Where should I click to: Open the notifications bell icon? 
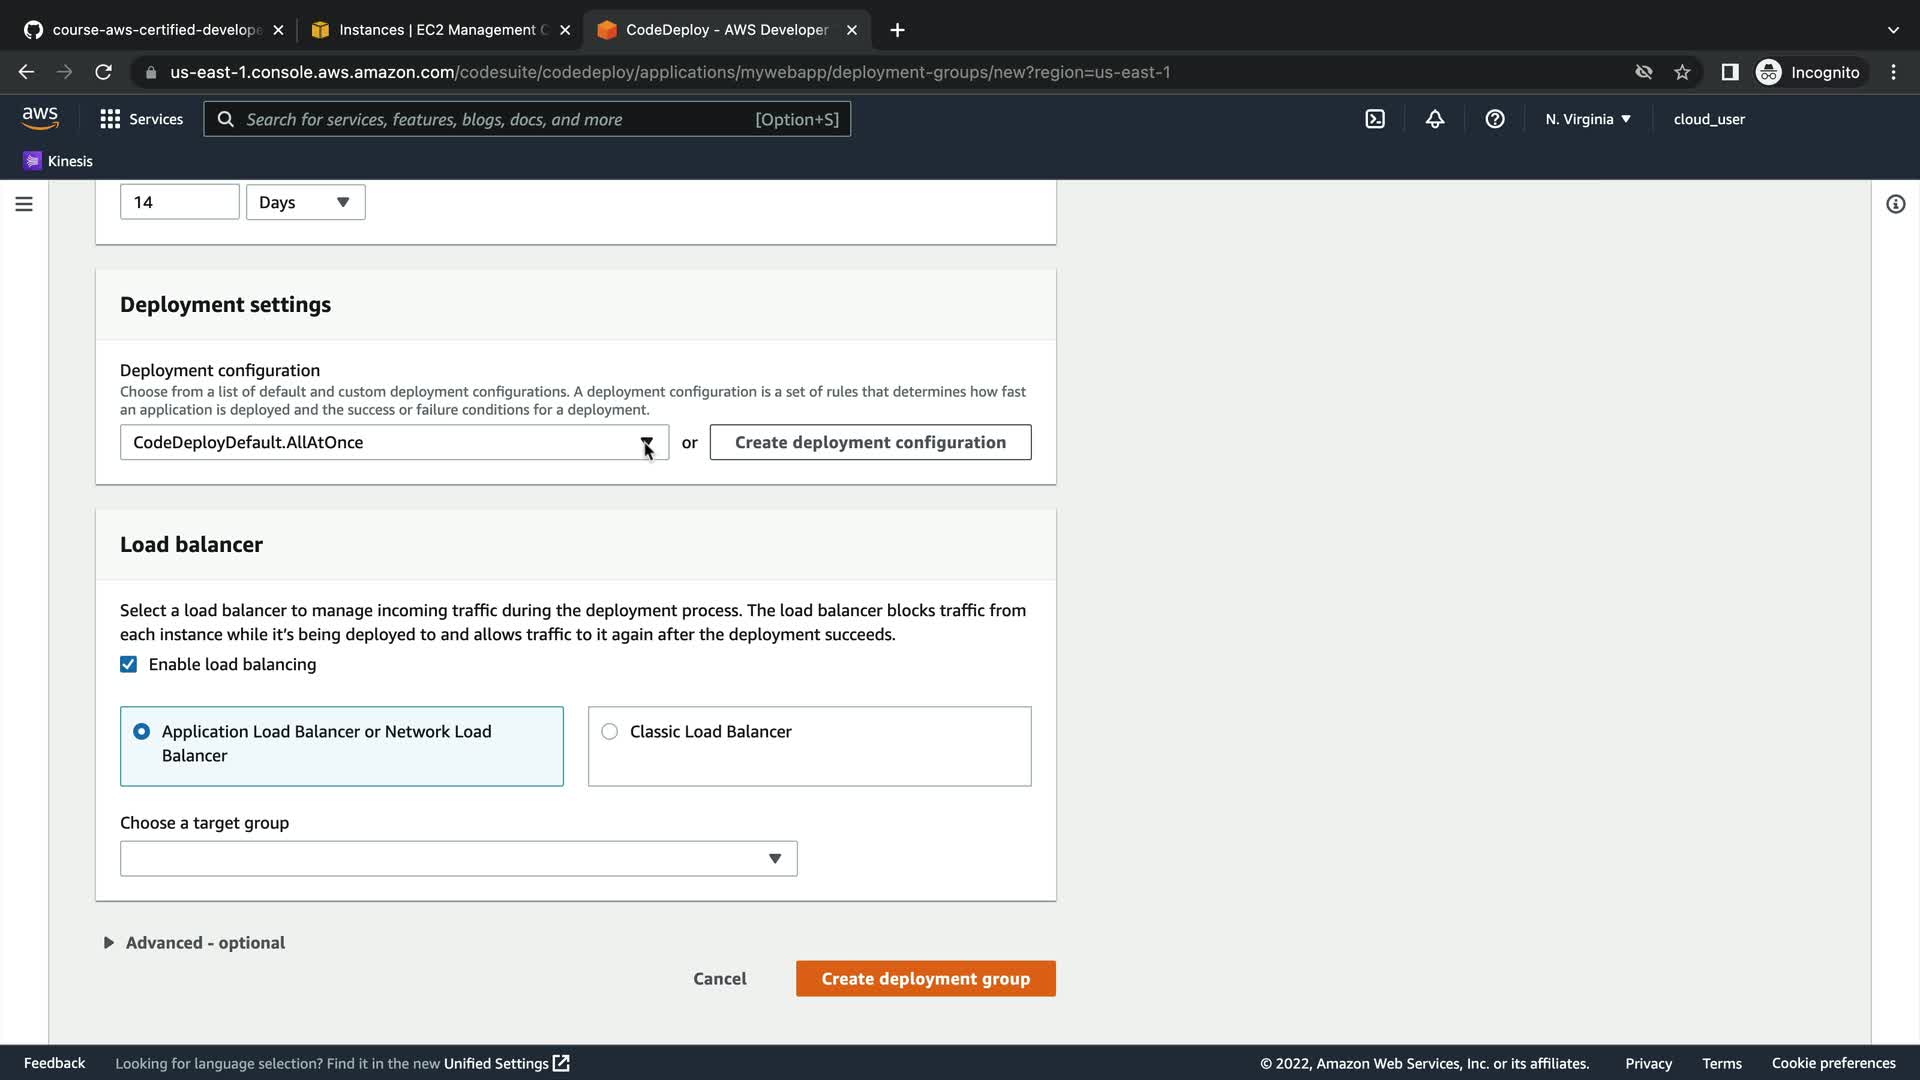click(x=1435, y=119)
